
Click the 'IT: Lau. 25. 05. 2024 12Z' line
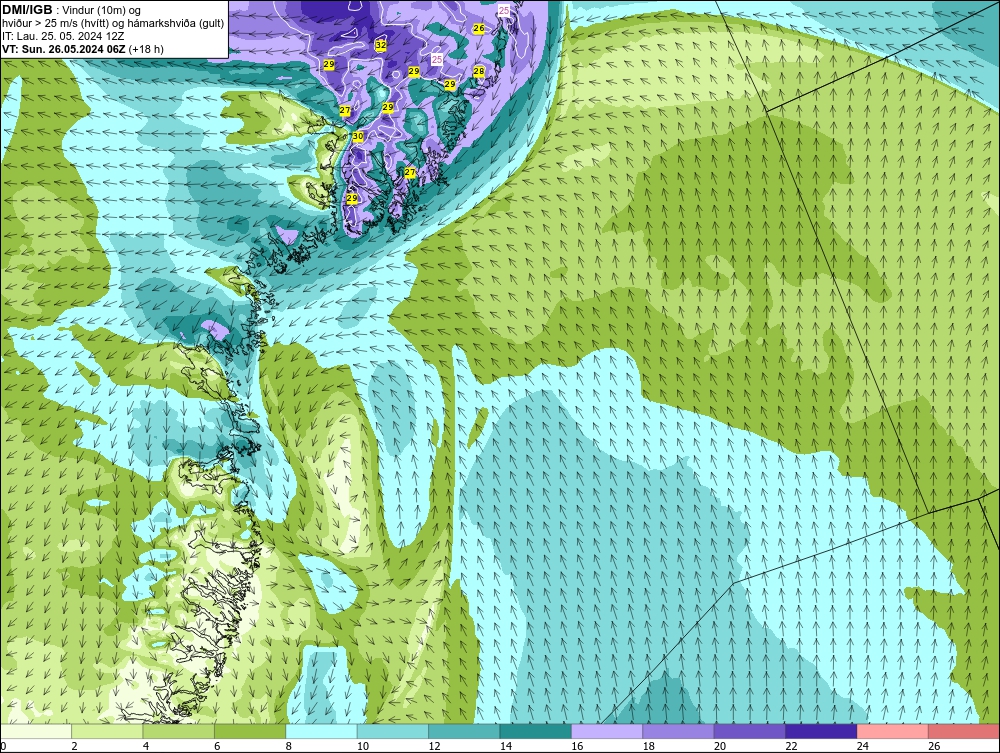click(63, 36)
